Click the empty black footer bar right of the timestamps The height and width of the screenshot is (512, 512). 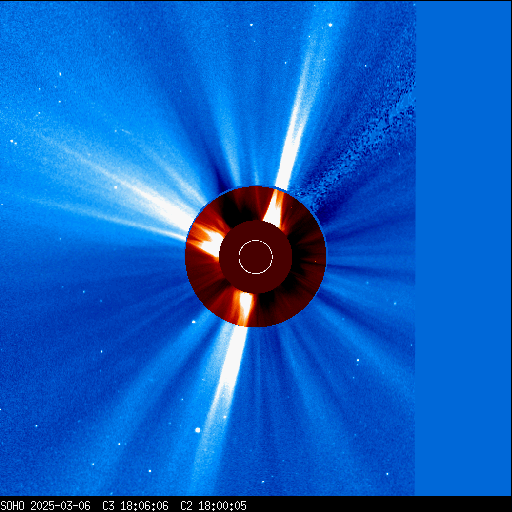pyautogui.click(x=379, y=506)
